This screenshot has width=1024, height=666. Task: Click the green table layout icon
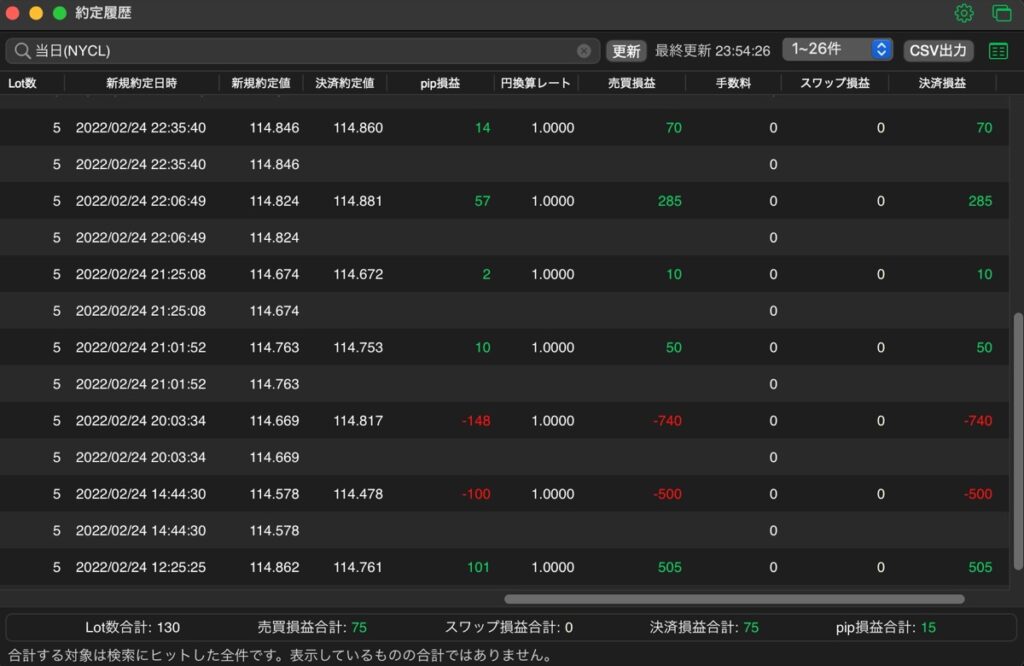[998, 51]
